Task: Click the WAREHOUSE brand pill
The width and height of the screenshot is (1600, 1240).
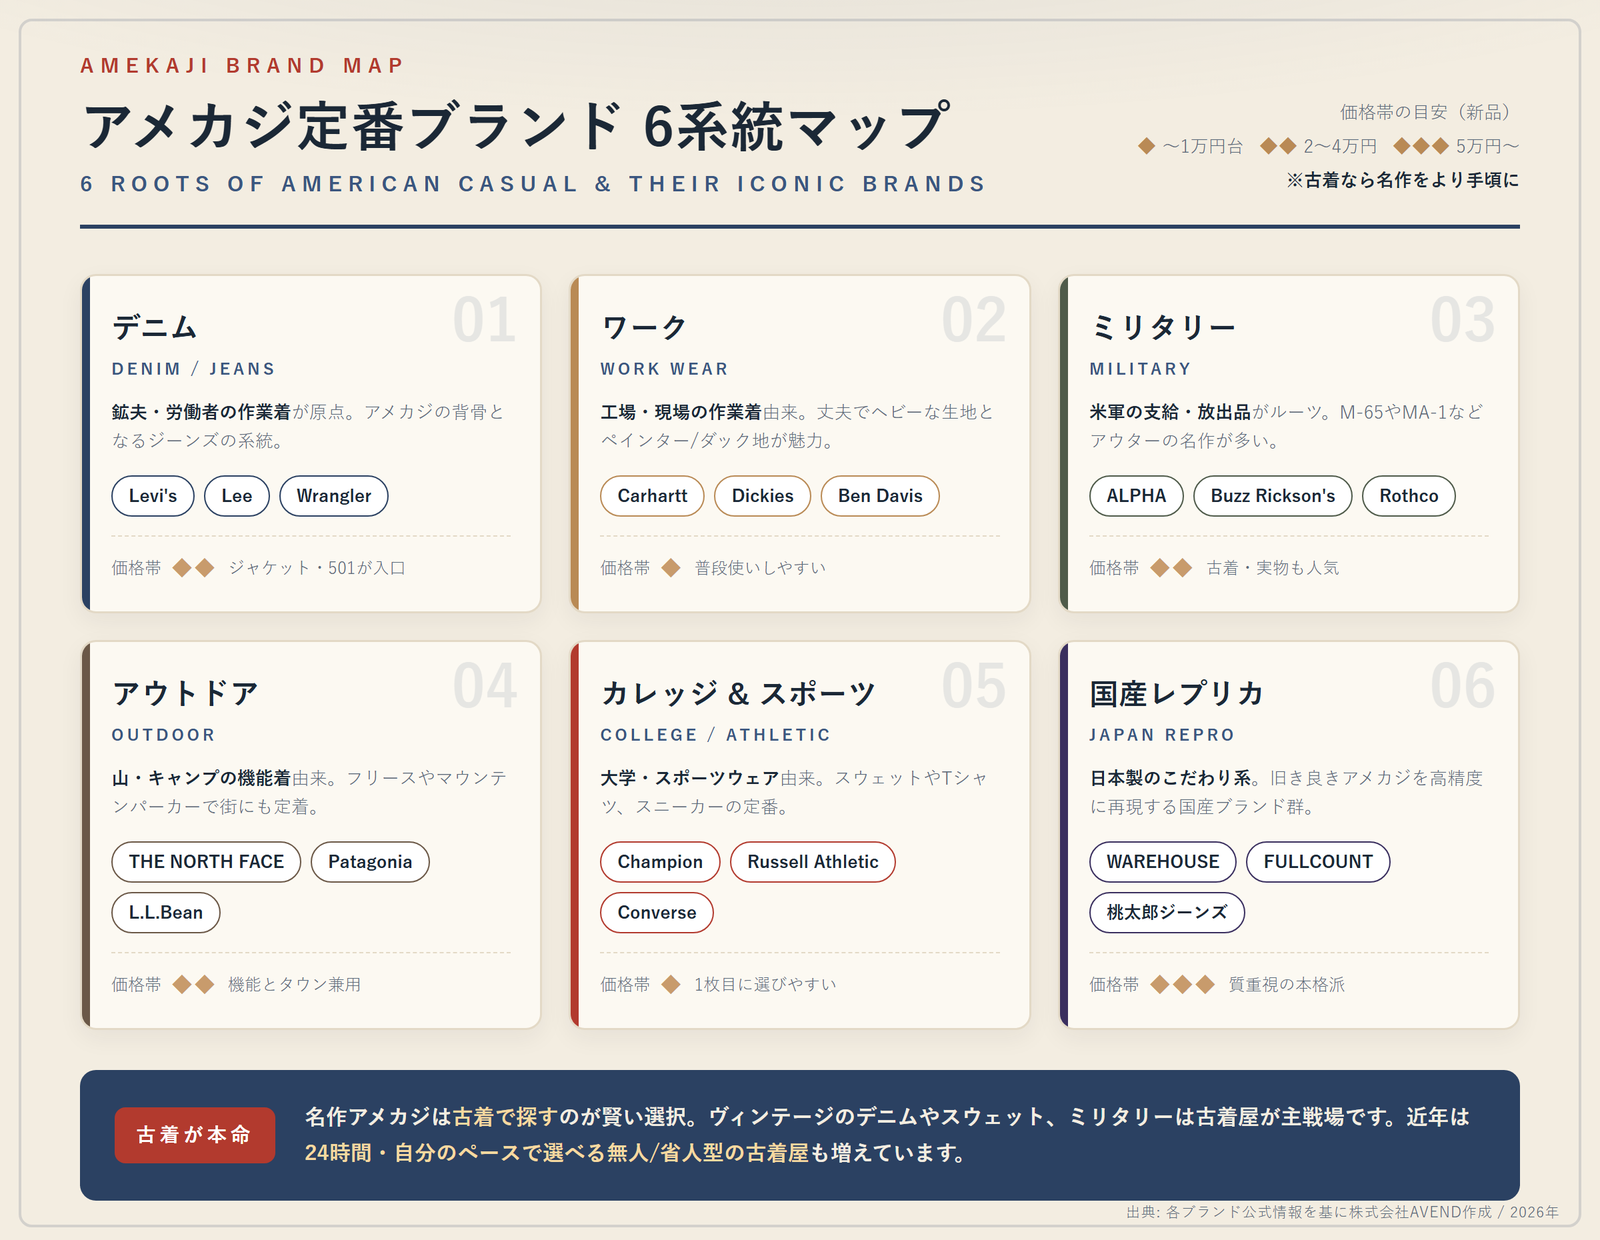Action: 1163,862
